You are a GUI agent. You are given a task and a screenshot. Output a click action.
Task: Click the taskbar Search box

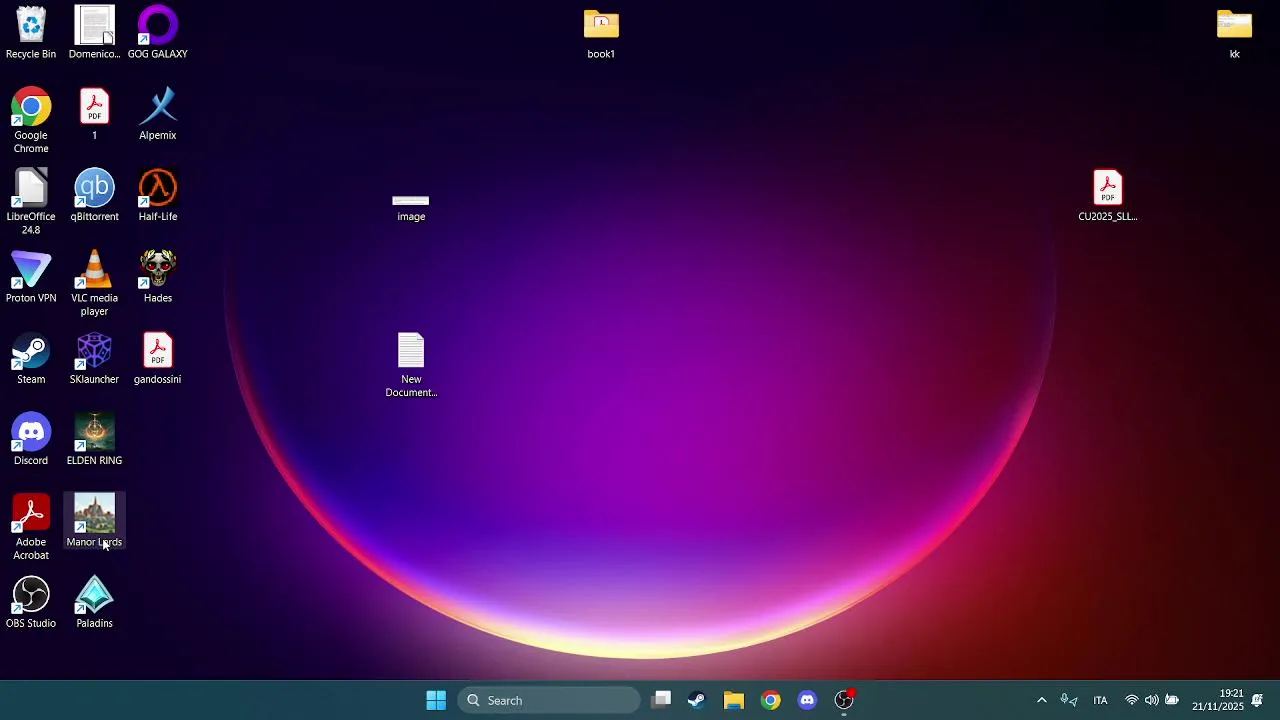pos(548,700)
